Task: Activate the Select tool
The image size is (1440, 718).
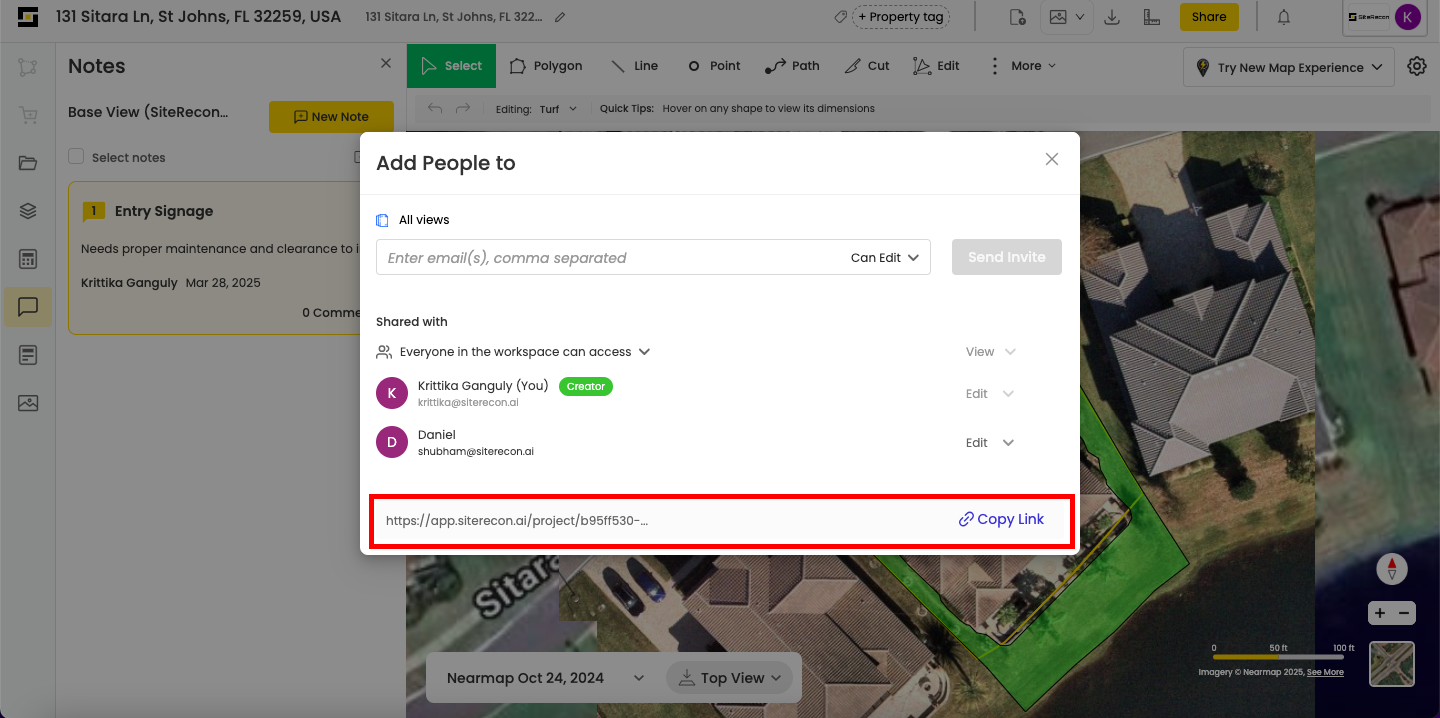Action: click(451, 66)
